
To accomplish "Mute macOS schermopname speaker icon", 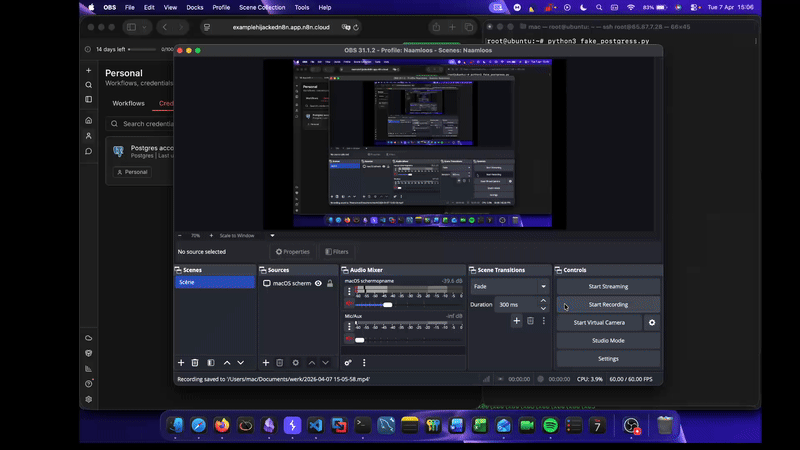I will (348, 305).
